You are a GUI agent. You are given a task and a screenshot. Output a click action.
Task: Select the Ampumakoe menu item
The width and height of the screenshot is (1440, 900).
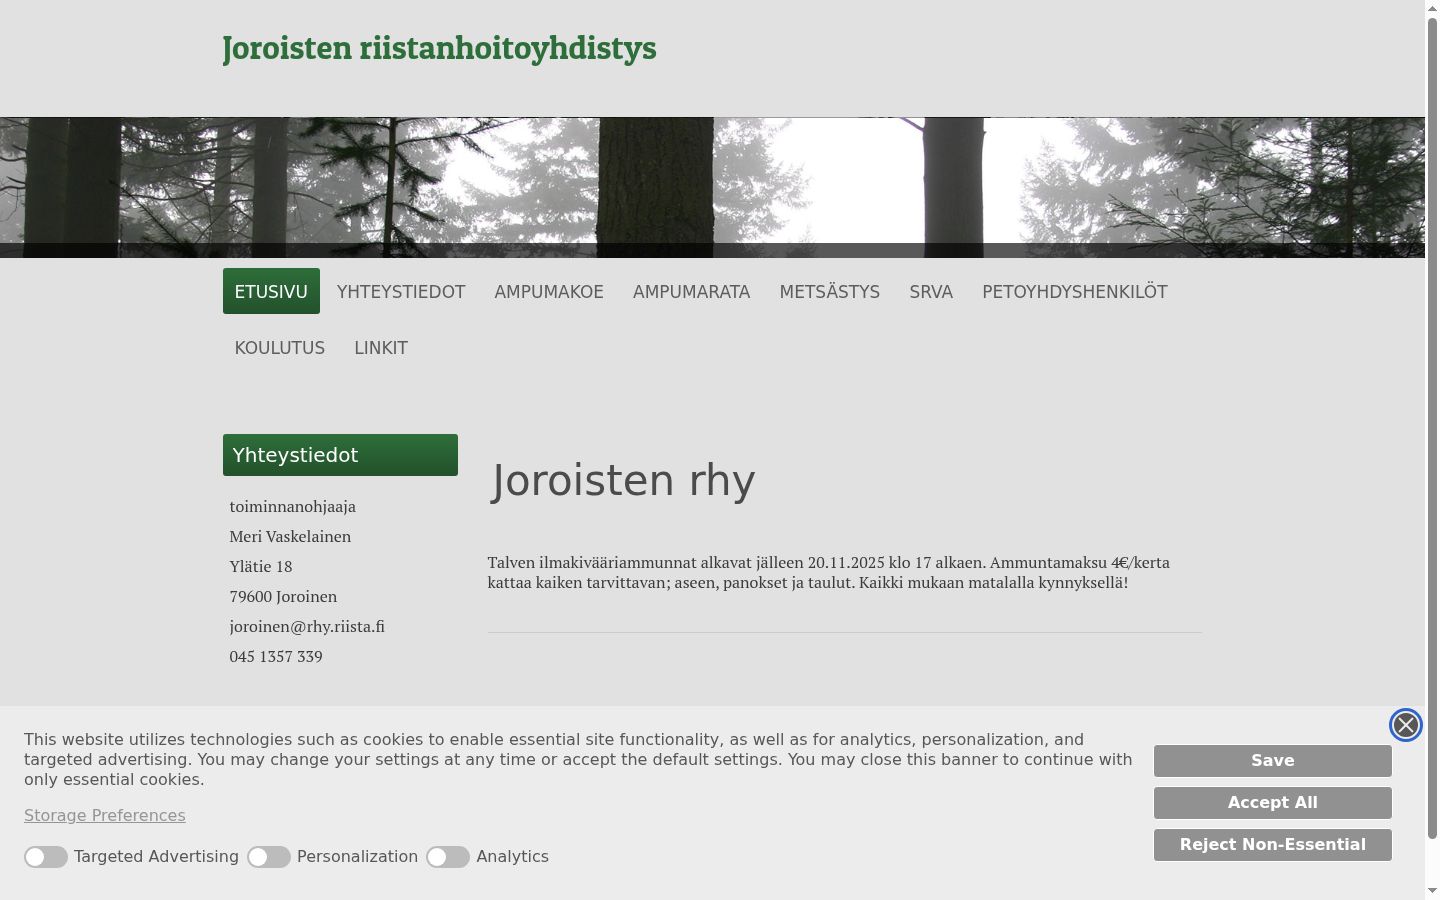click(x=549, y=292)
